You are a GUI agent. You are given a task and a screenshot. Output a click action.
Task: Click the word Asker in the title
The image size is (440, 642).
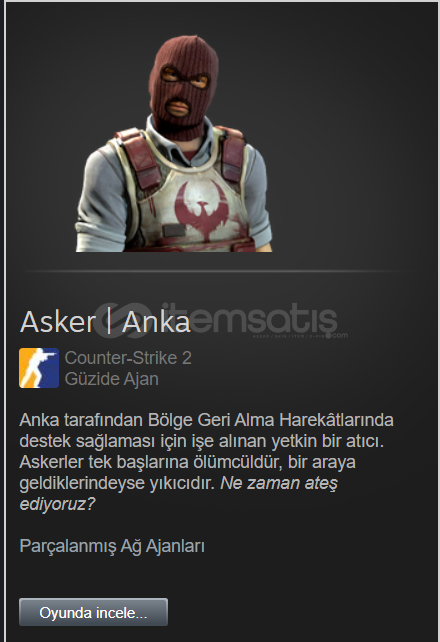(x=58, y=322)
